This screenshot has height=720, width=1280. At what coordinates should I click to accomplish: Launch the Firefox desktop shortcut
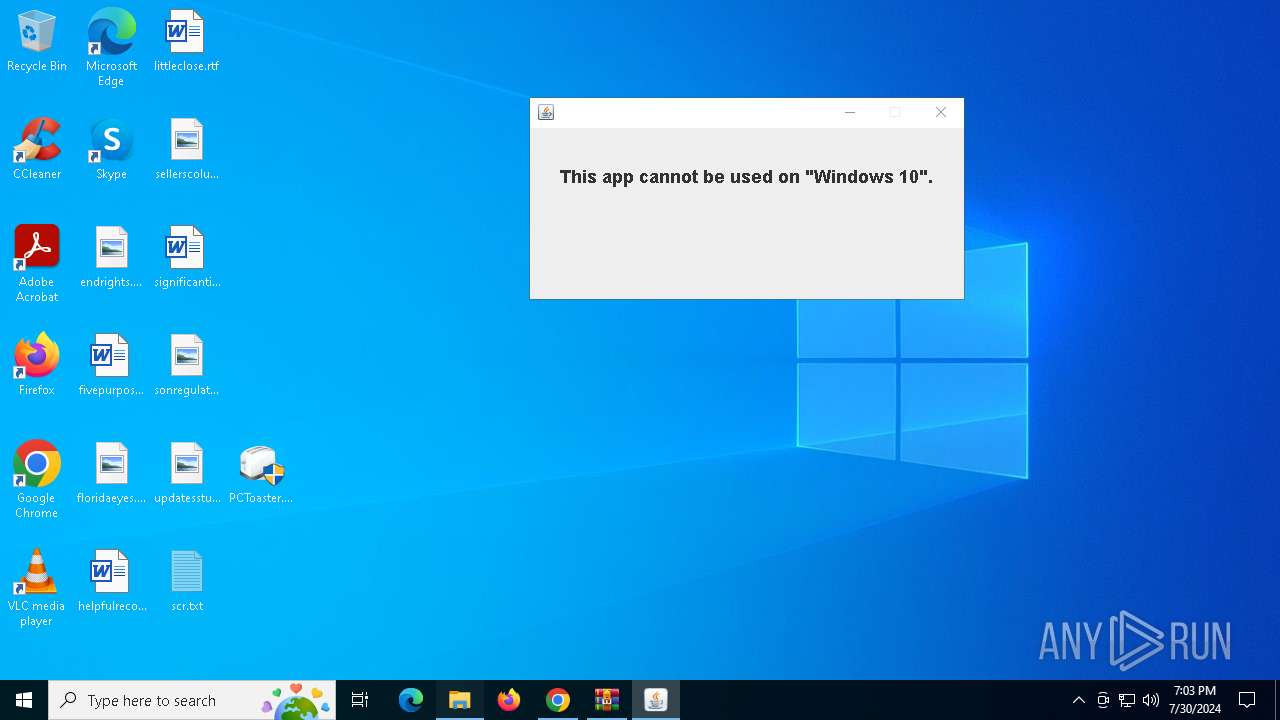click(37, 366)
